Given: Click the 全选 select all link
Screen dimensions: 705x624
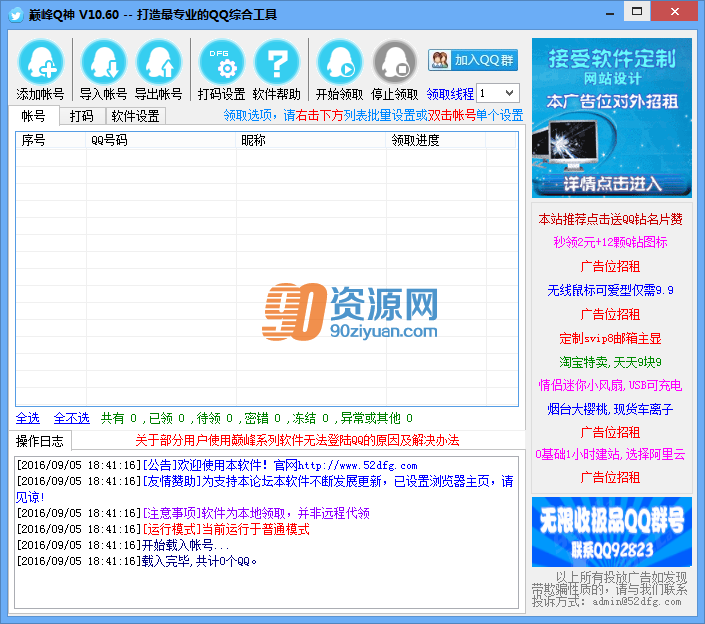Looking at the screenshot, I should coord(28,418).
